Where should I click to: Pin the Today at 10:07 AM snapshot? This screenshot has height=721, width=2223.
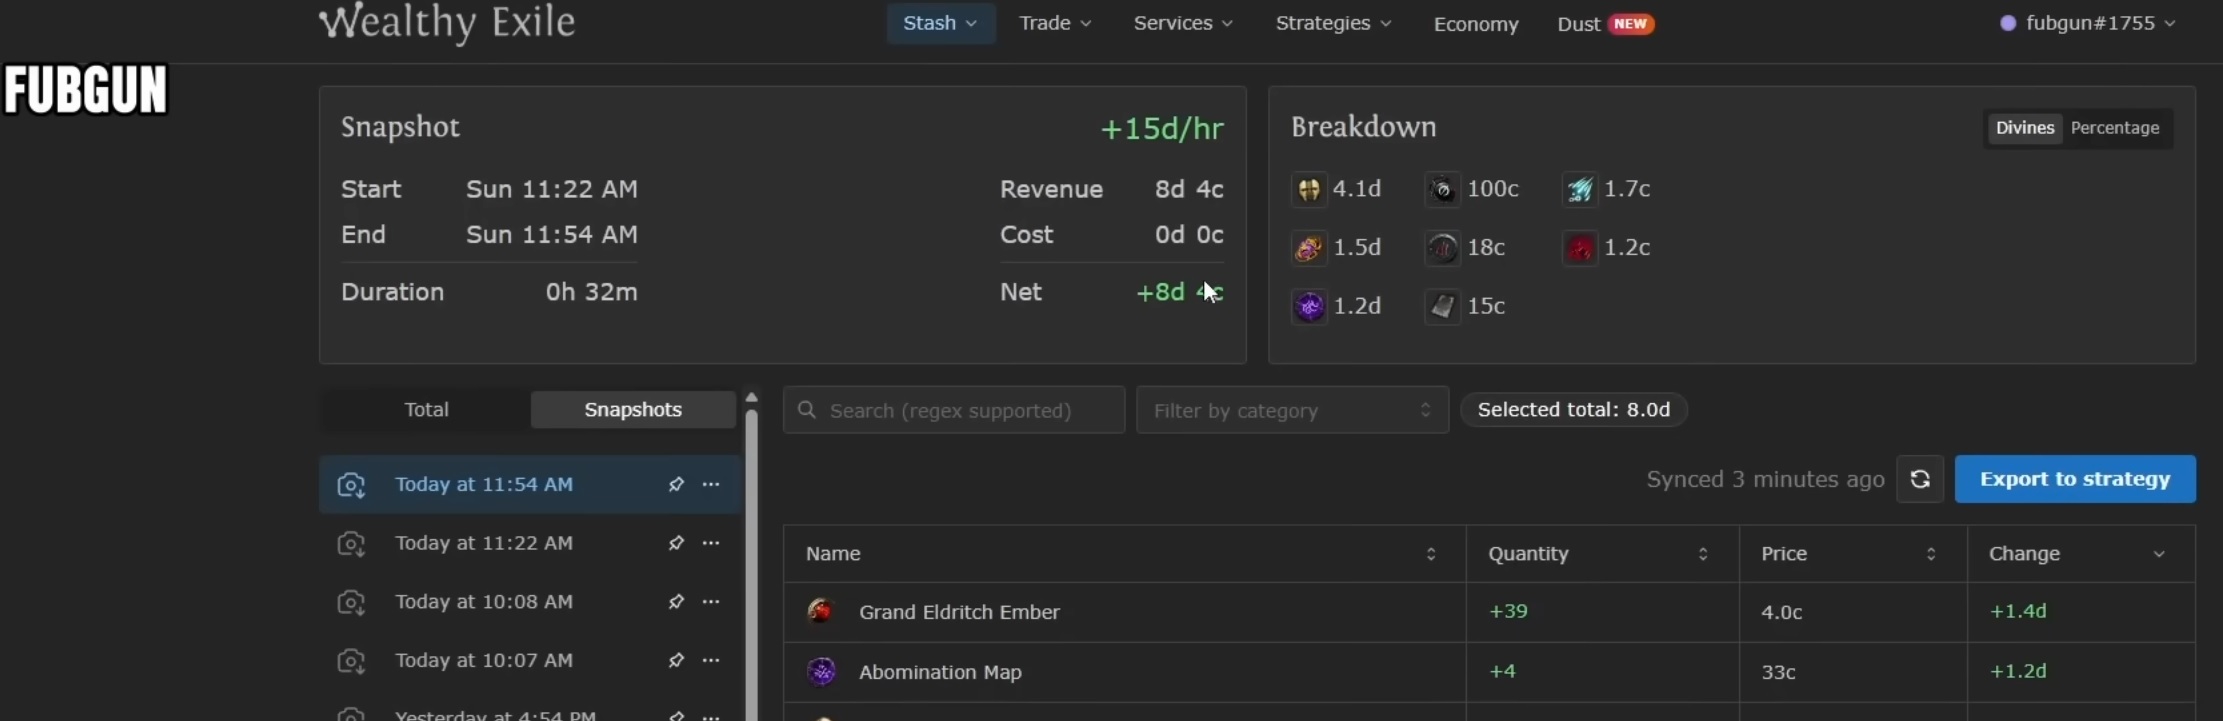pyautogui.click(x=676, y=661)
